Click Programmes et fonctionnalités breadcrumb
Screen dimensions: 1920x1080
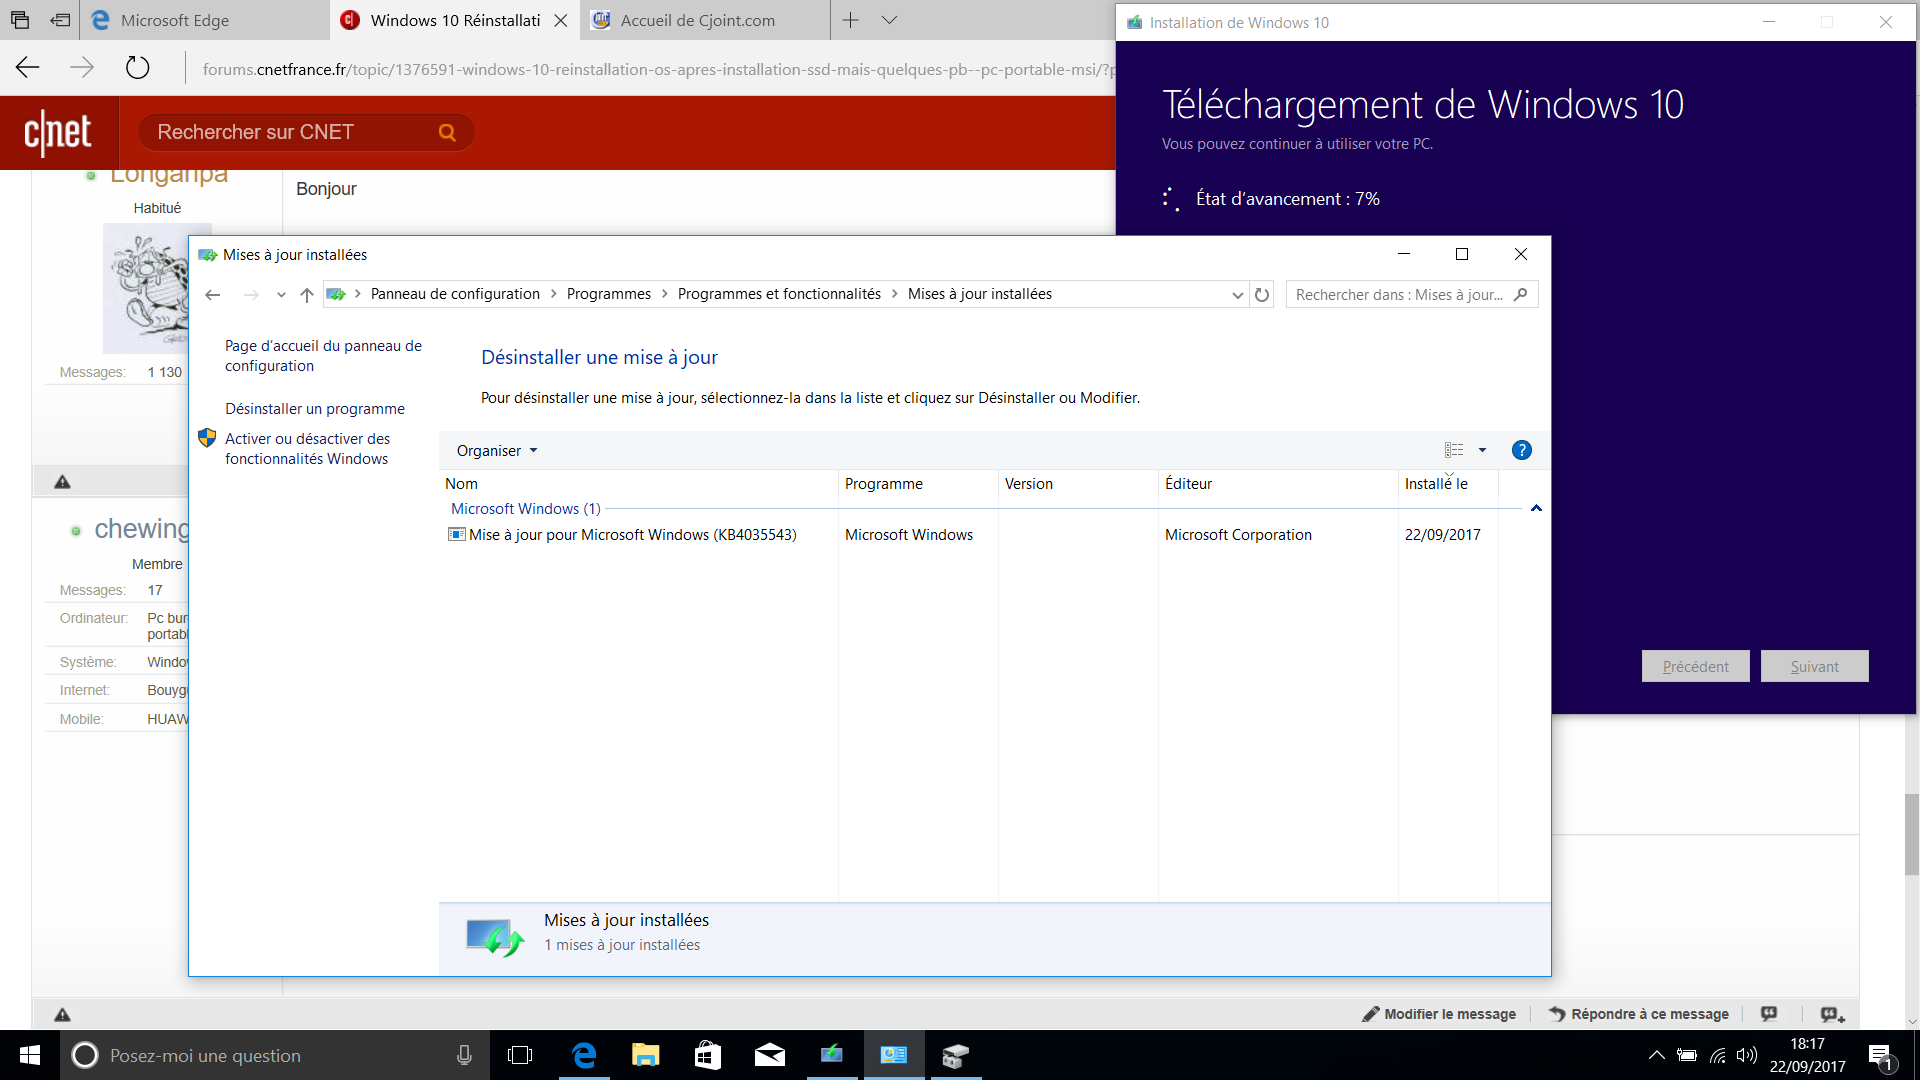[x=779, y=294]
